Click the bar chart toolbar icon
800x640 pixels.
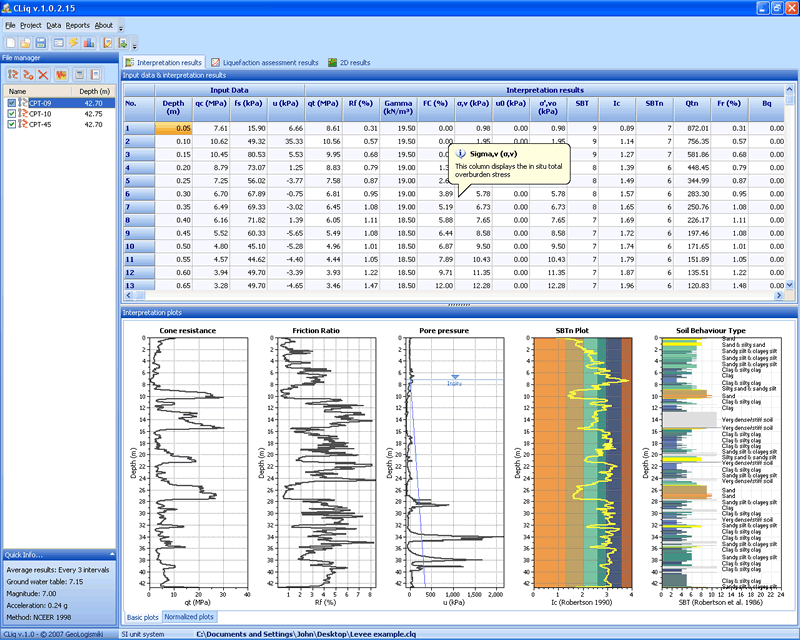tap(89, 43)
